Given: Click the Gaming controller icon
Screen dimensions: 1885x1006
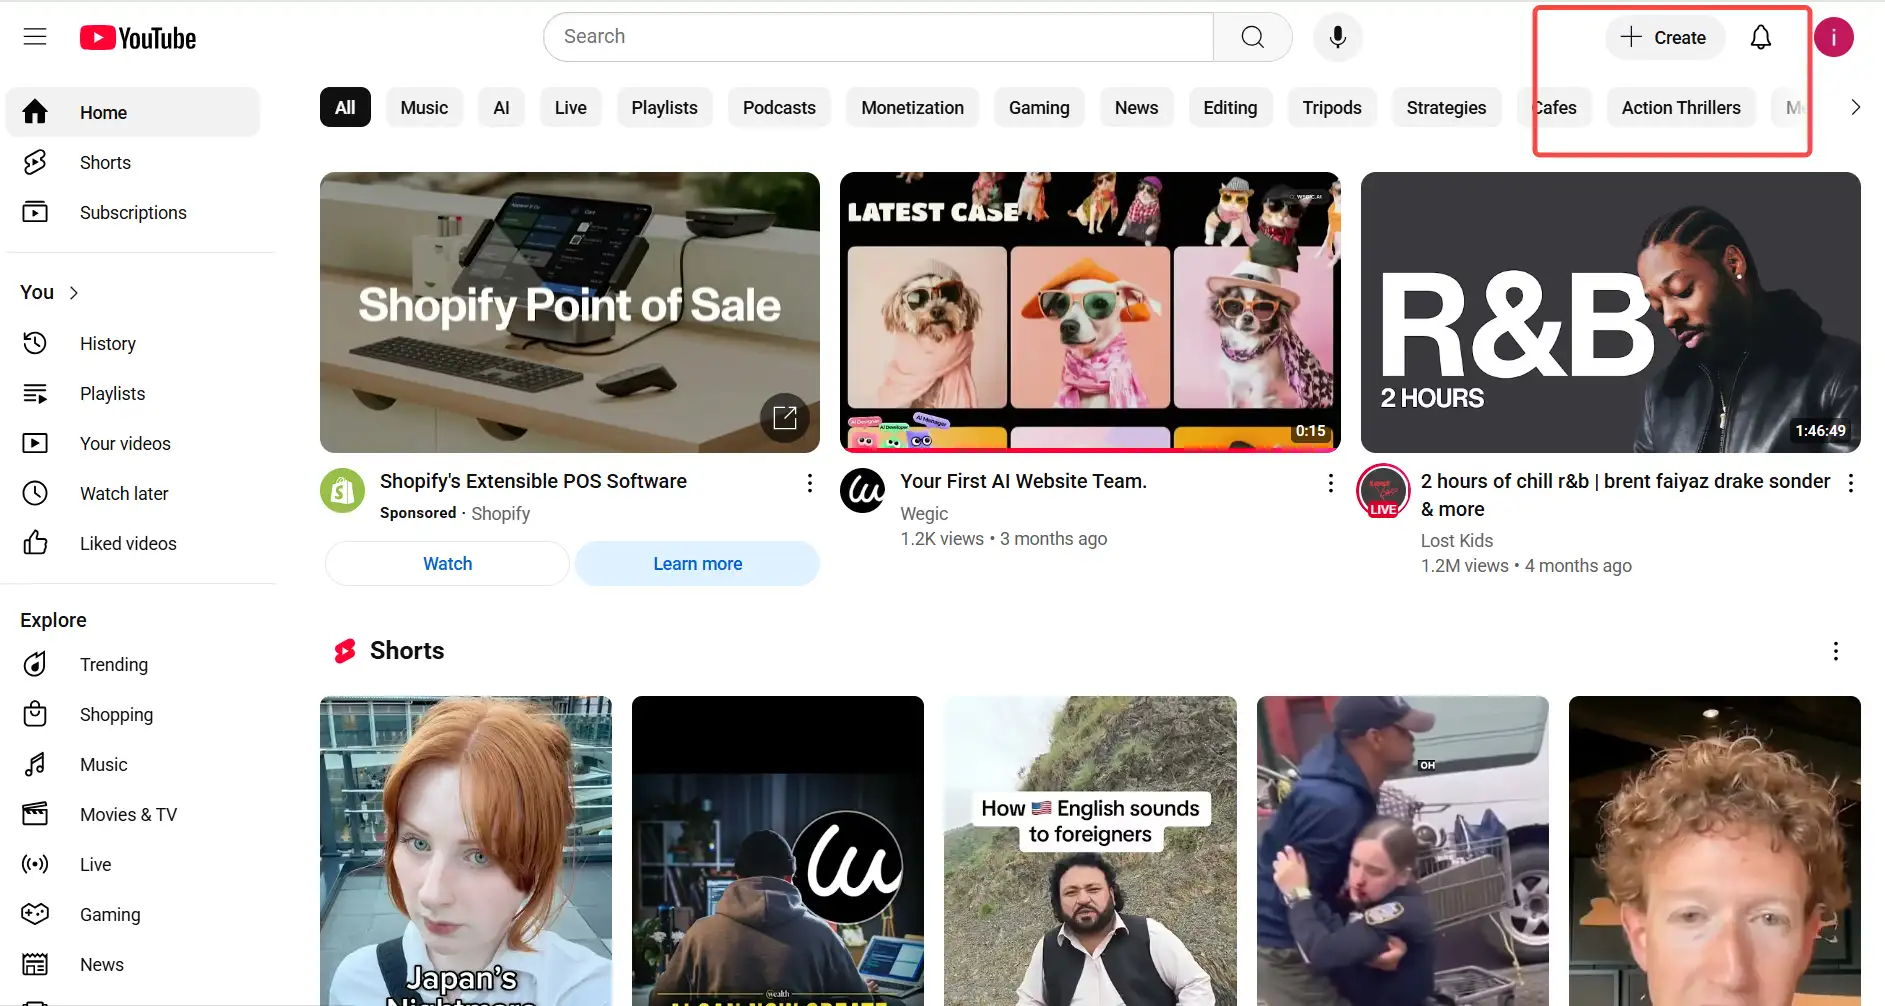Looking at the screenshot, I should (x=35, y=914).
